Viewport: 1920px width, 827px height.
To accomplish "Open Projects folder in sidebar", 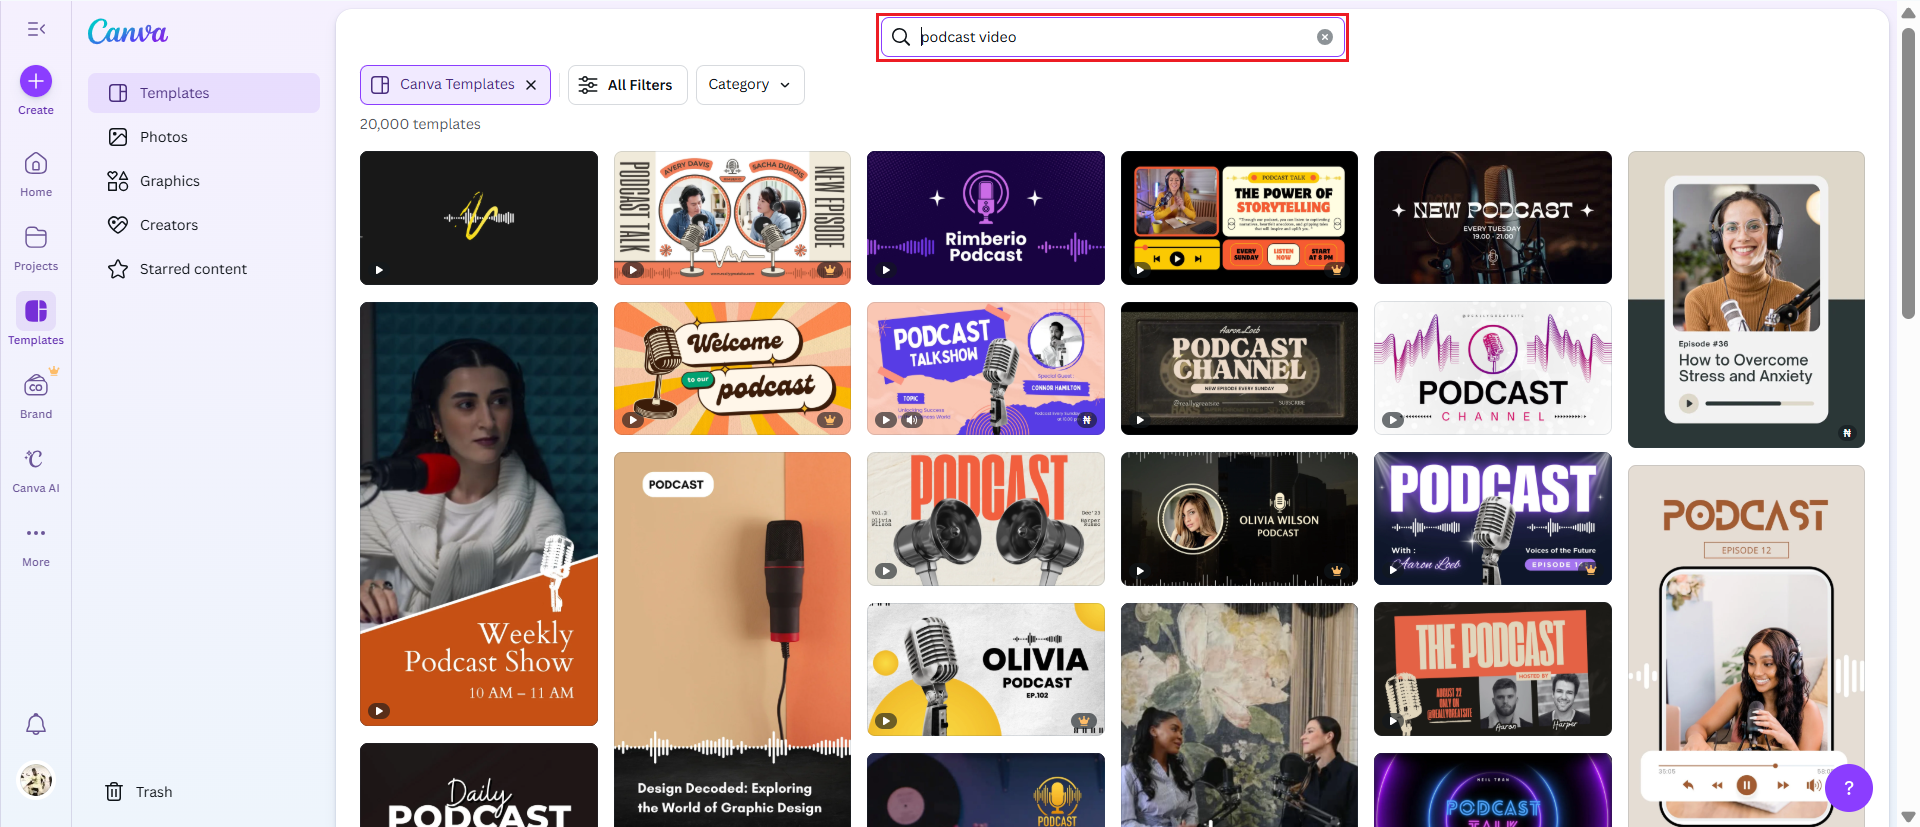I will [36, 248].
